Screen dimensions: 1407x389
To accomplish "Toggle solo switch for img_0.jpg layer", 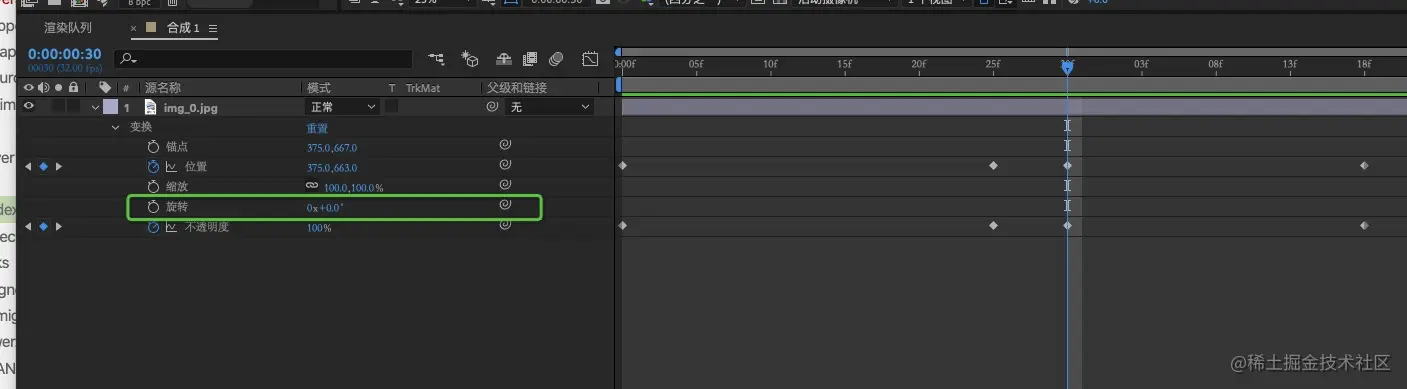I will point(59,107).
